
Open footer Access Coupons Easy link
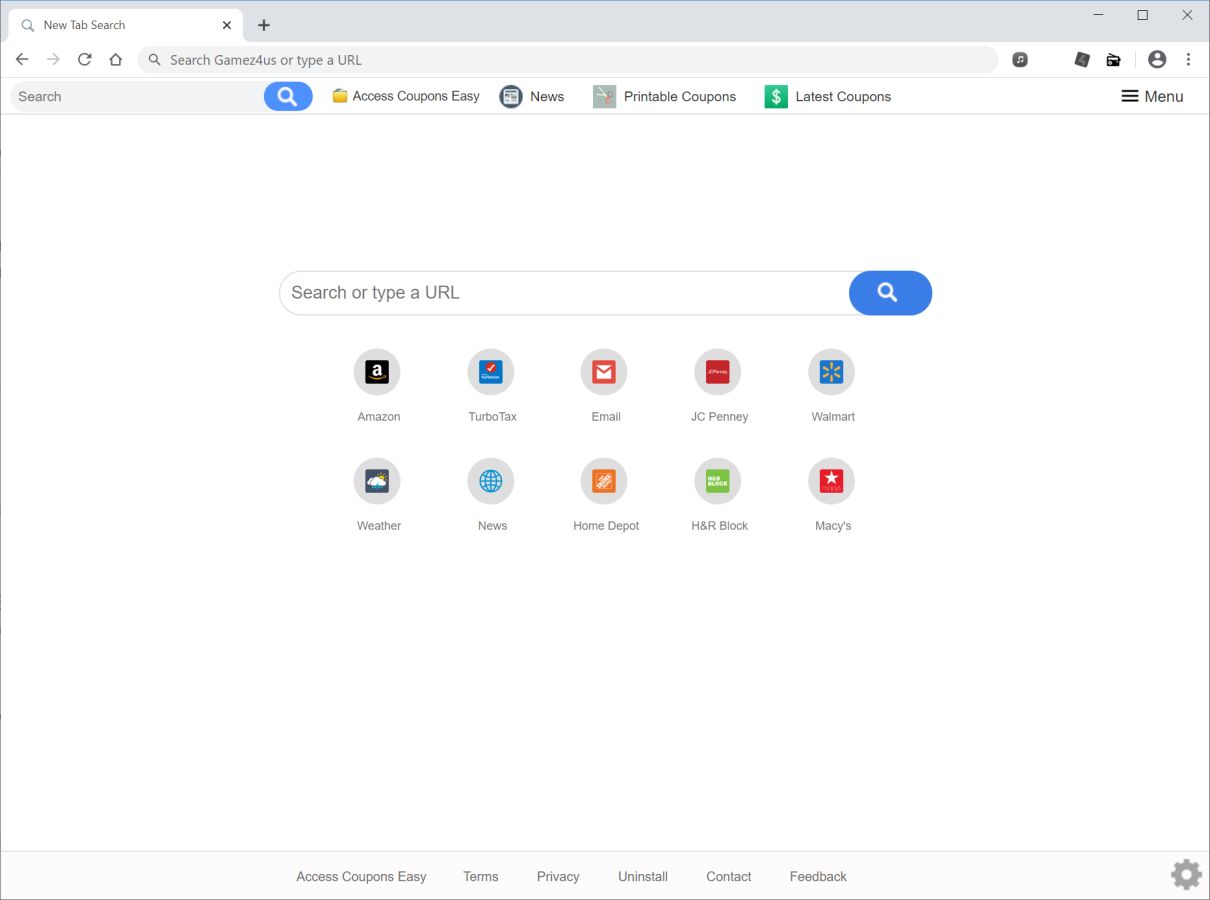[x=361, y=876]
